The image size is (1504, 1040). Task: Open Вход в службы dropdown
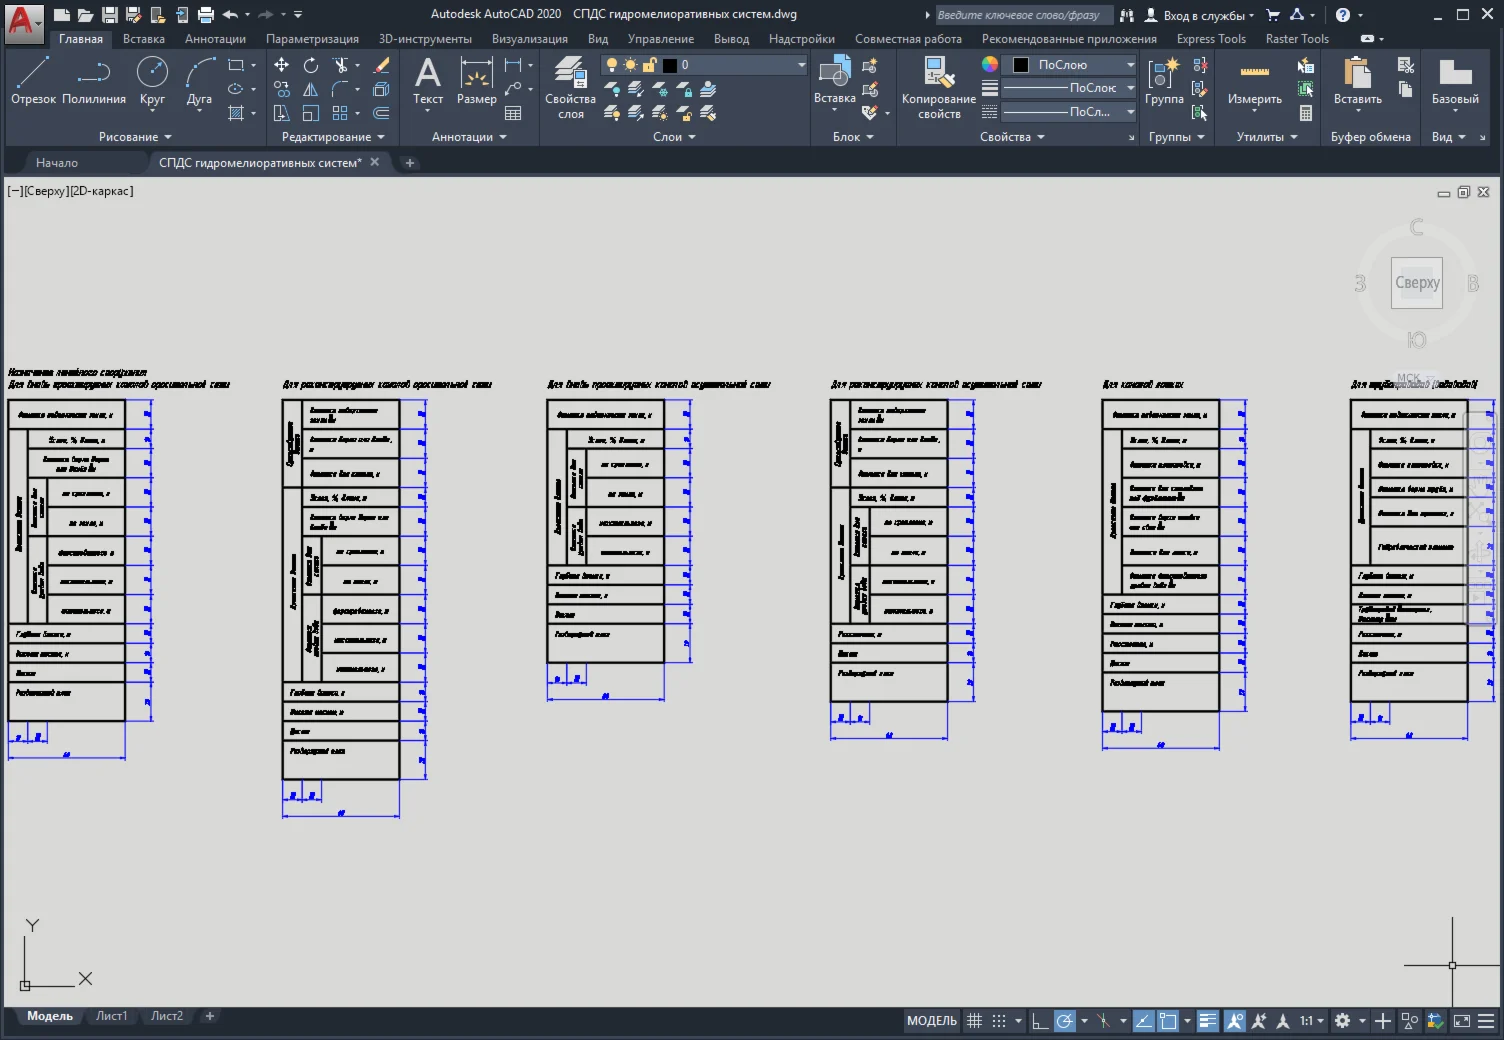click(x=1199, y=15)
